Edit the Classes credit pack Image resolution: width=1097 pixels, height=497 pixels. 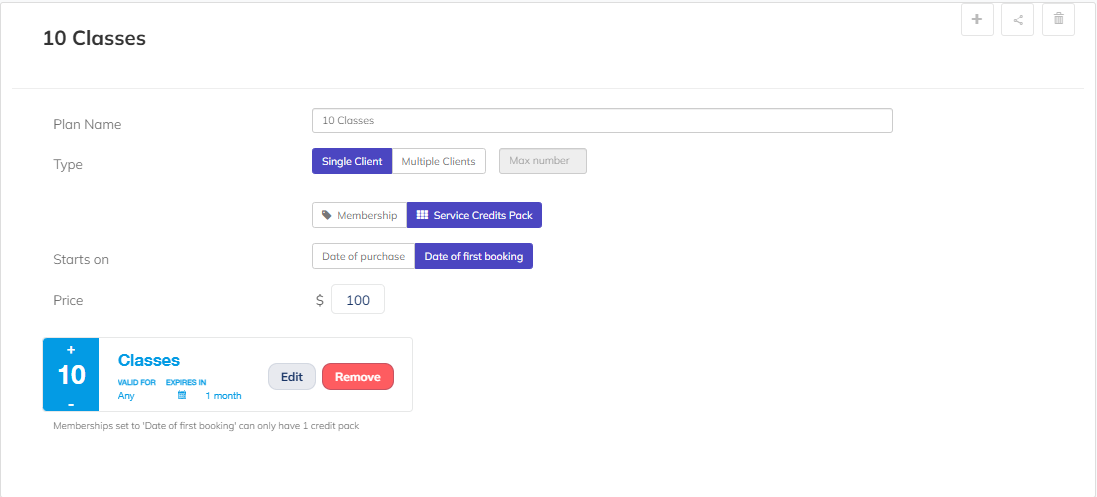[292, 377]
